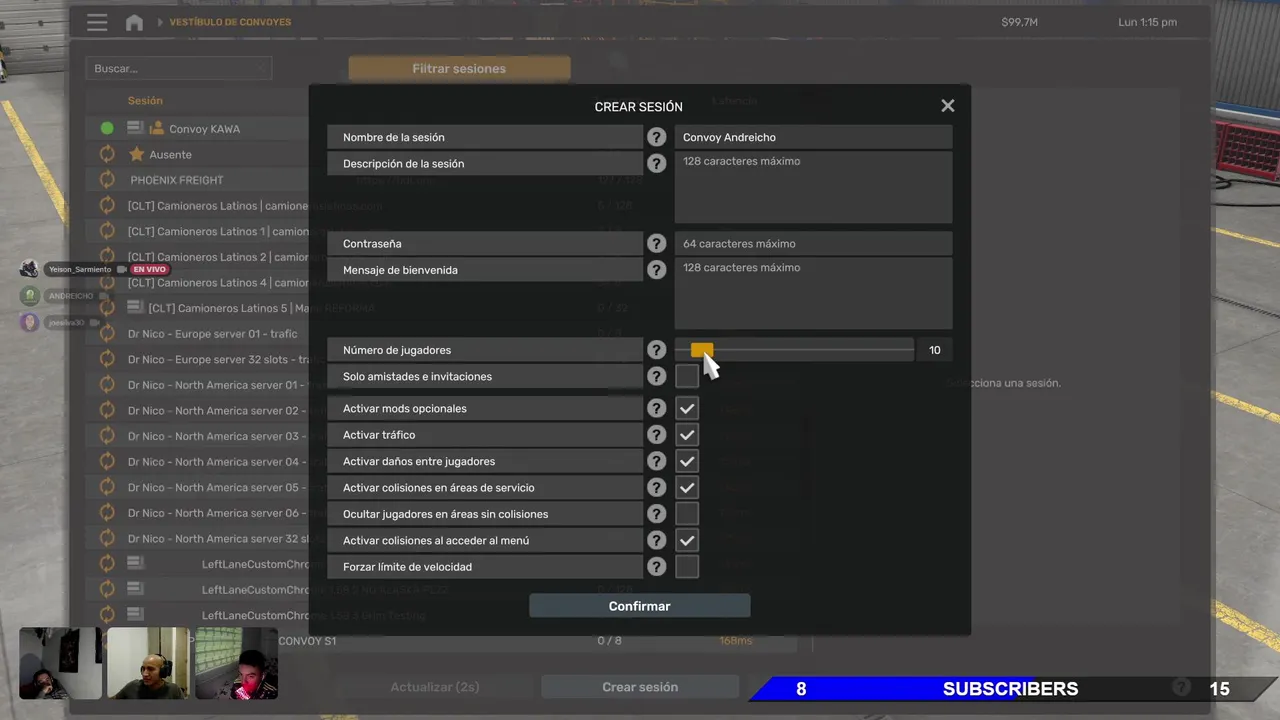Image resolution: width=1280 pixels, height=720 pixels.
Task: Open help for Descripción de la sesión
Action: (656, 163)
